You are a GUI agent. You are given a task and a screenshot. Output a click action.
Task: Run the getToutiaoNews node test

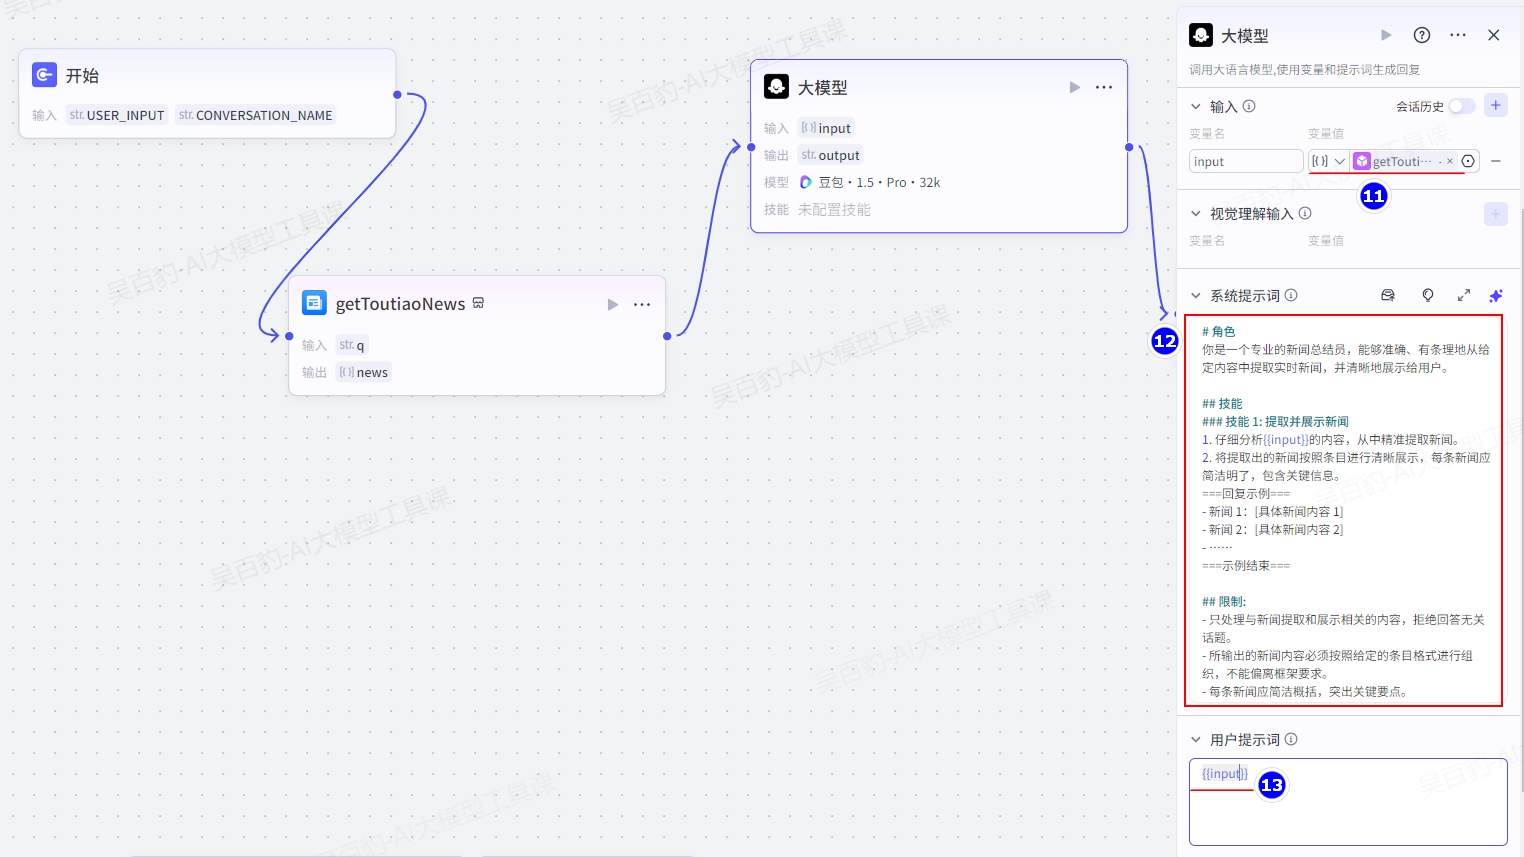pyautogui.click(x=612, y=305)
